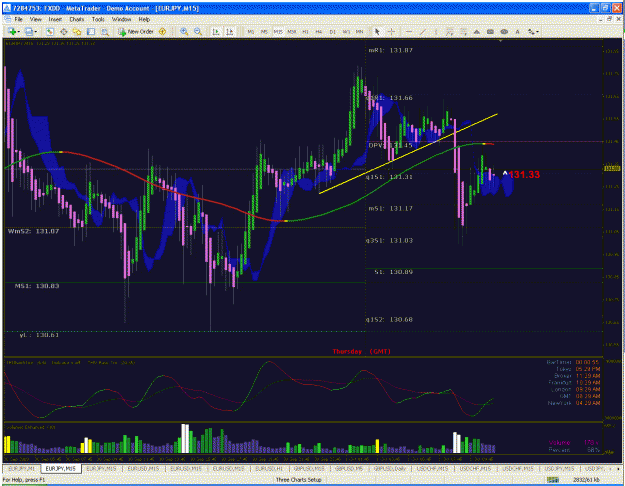Click the S1: 130.89 support label

pos(393,272)
